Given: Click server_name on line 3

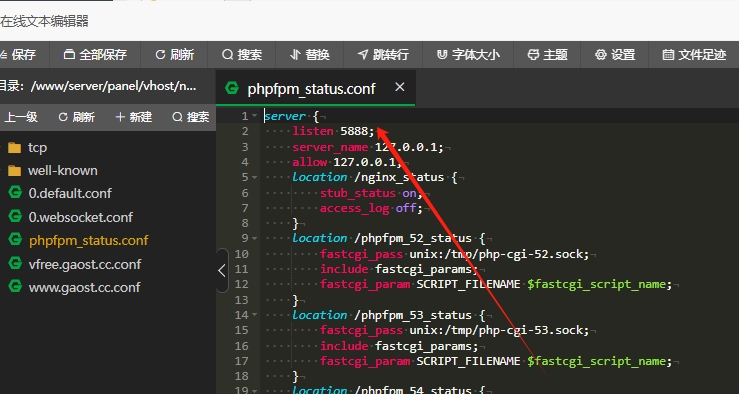Looking at the screenshot, I should click(x=330, y=147).
